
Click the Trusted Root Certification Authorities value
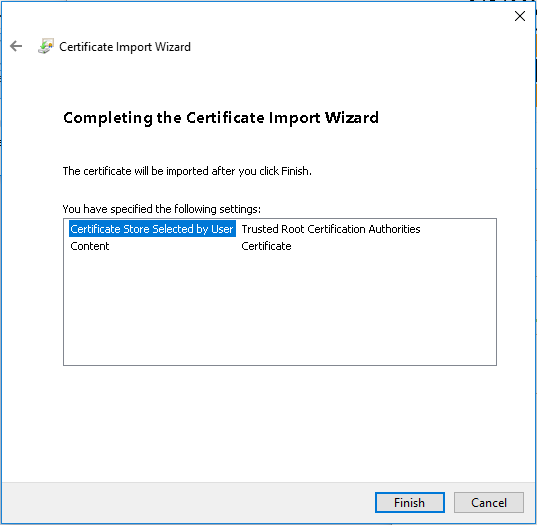[x=331, y=229]
